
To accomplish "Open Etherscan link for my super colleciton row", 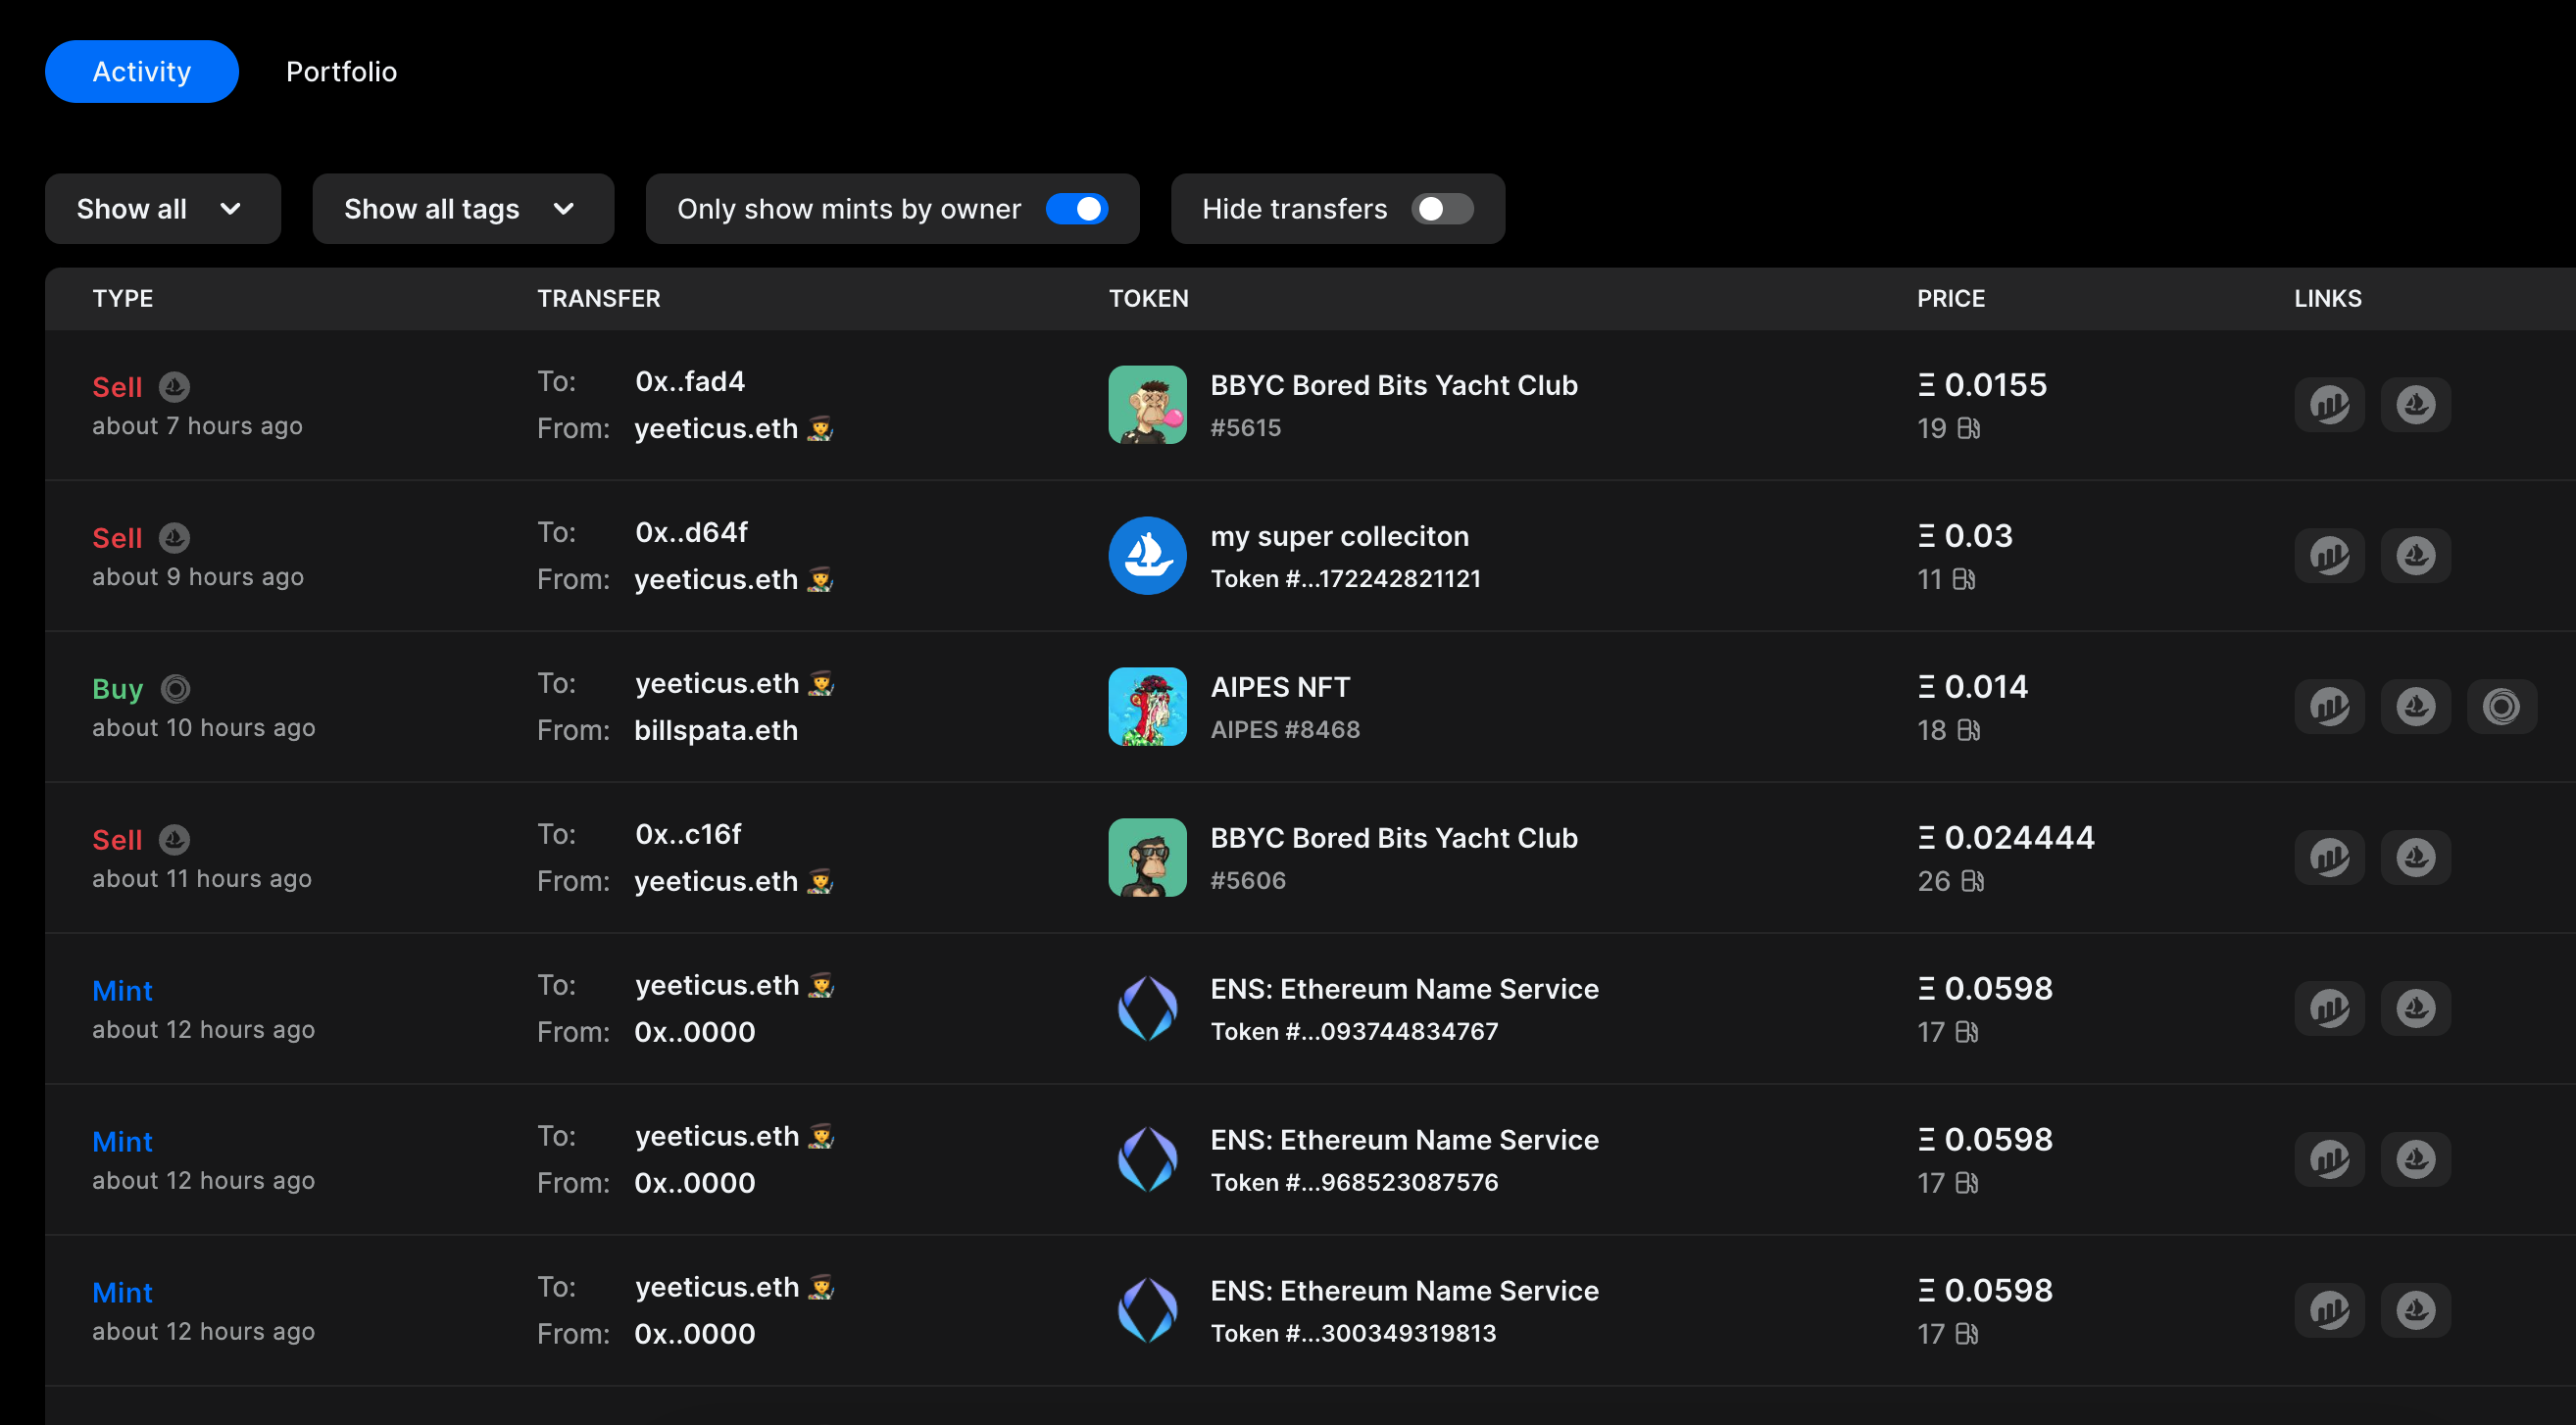I will click(2329, 556).
